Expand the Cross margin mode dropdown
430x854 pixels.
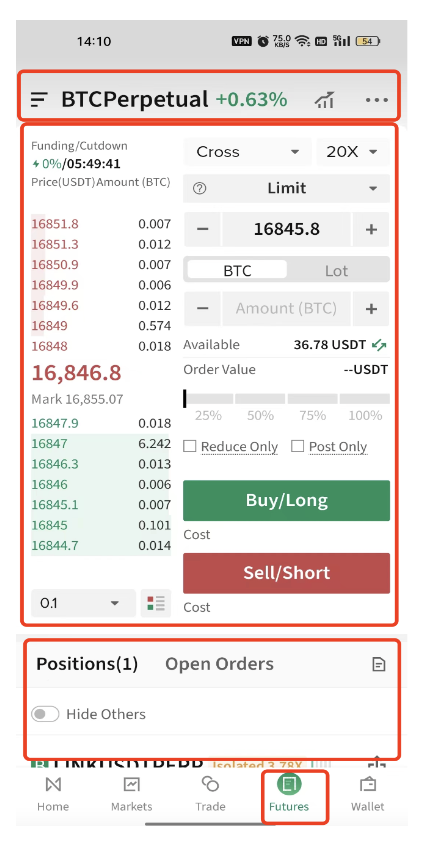(x=248, y=152)
